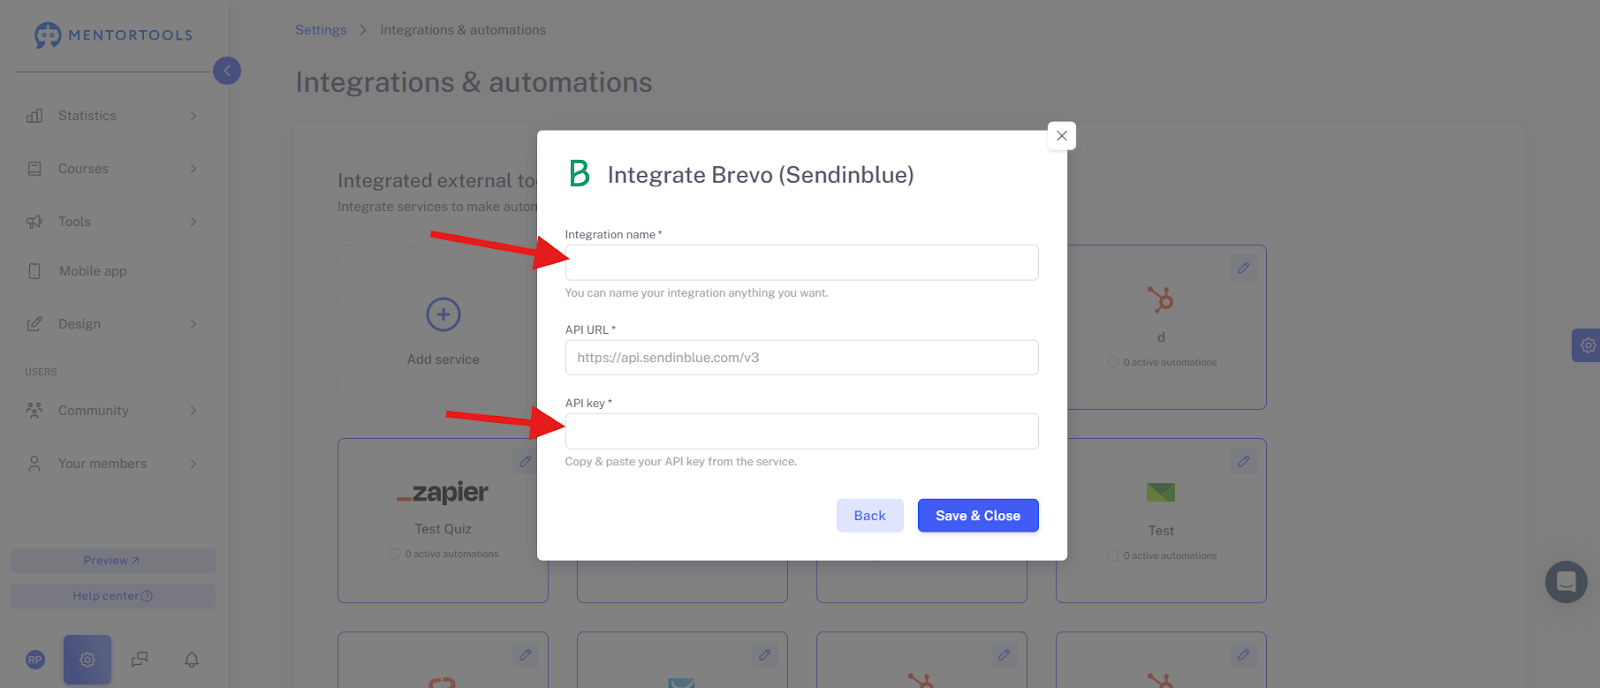The height and width of the screenshot is (688, 1600).
Task: Expand the Your members chevron
Action: pyautogui.click(x=193, y=464)
